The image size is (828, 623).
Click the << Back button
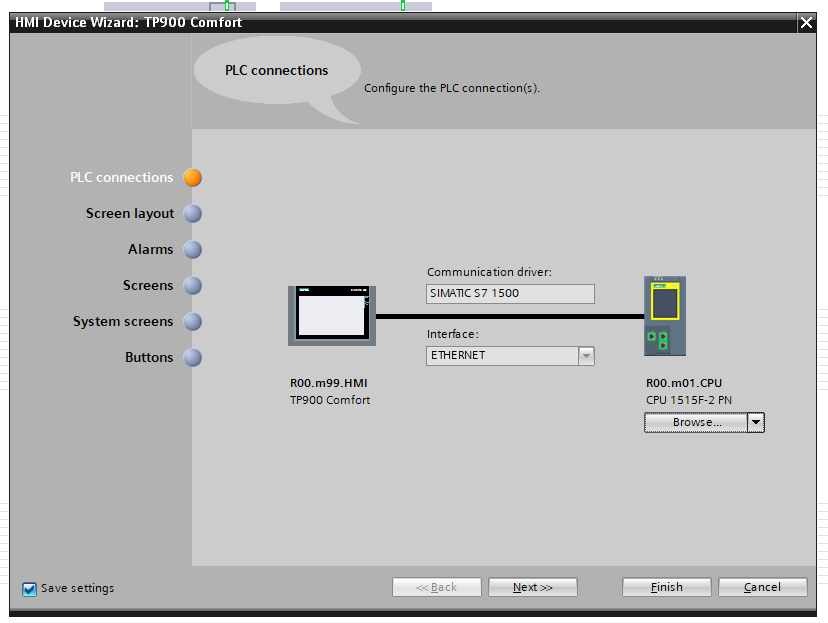pos(437,587)
